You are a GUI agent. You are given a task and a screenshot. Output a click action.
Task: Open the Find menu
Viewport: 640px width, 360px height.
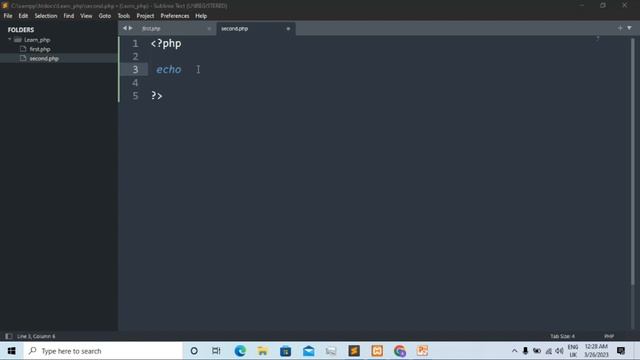(x=69, y=16)
